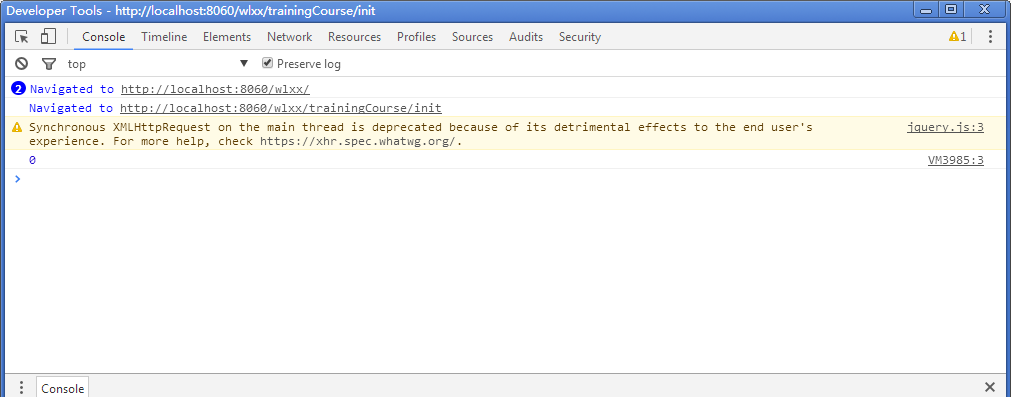The image size is (1011, 397).
Task: Open the DevTools three-dot customize menu
Action: click(990, 37)
